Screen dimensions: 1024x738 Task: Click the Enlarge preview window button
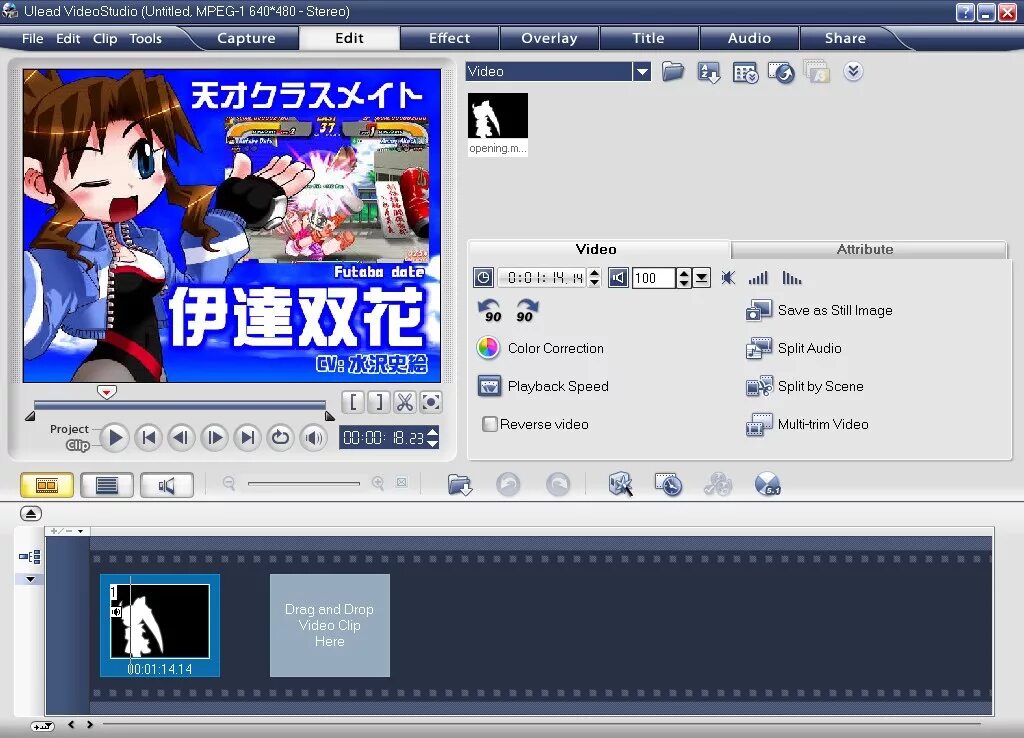point(431,402)
